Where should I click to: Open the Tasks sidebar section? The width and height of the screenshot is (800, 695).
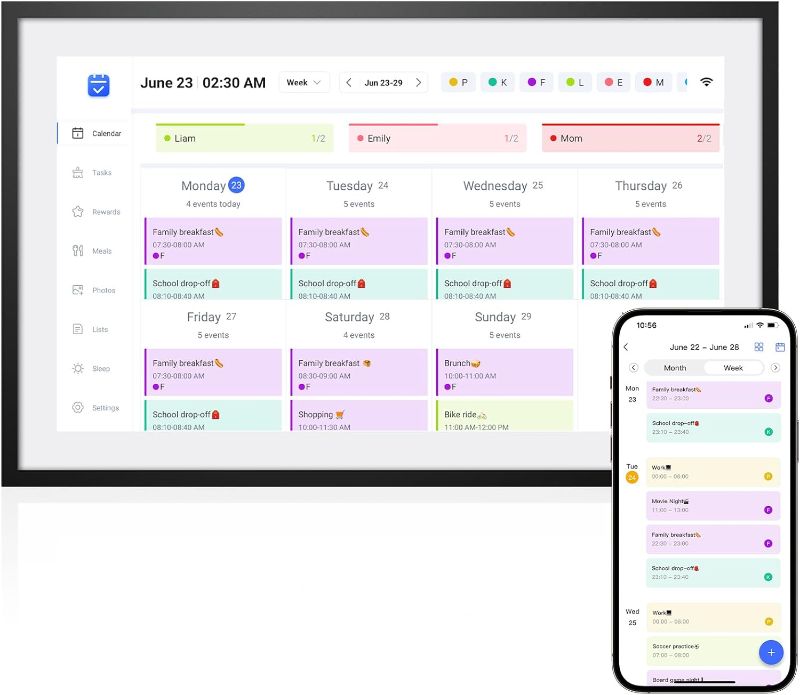[x=92, y=172]
